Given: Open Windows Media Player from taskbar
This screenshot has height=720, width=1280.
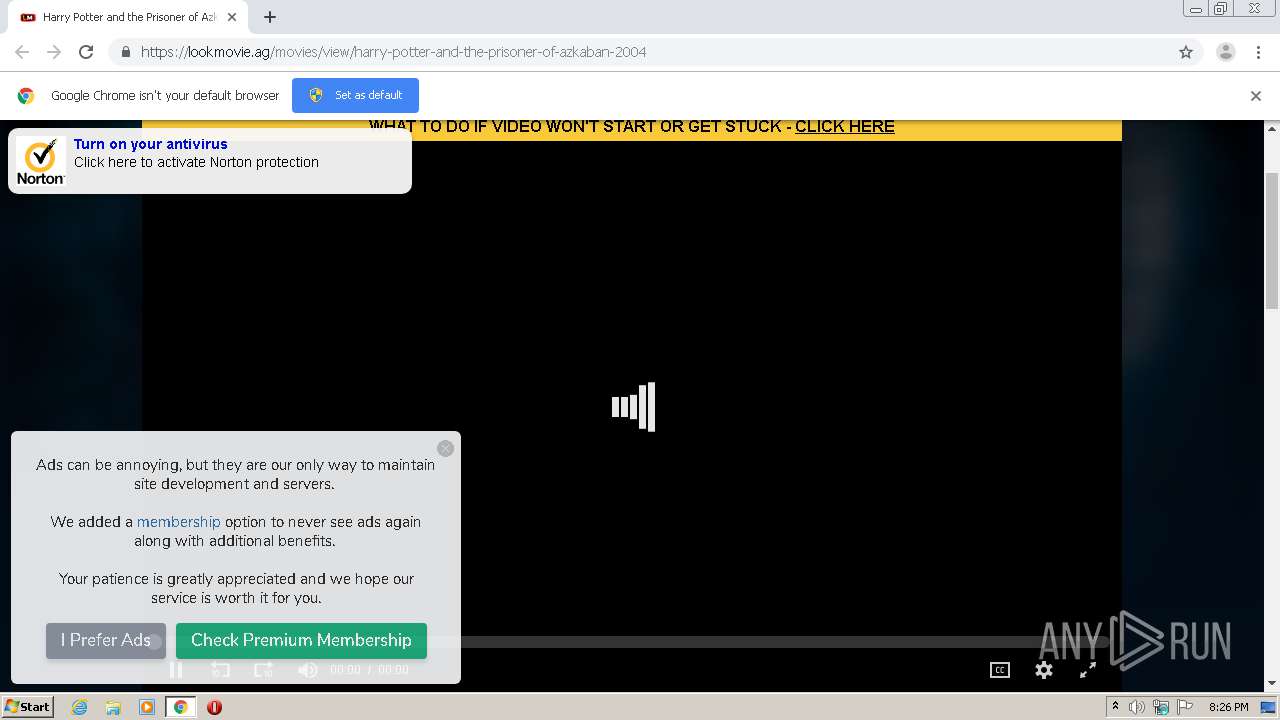Looking at the screenshot, I should tap(147, 707).
